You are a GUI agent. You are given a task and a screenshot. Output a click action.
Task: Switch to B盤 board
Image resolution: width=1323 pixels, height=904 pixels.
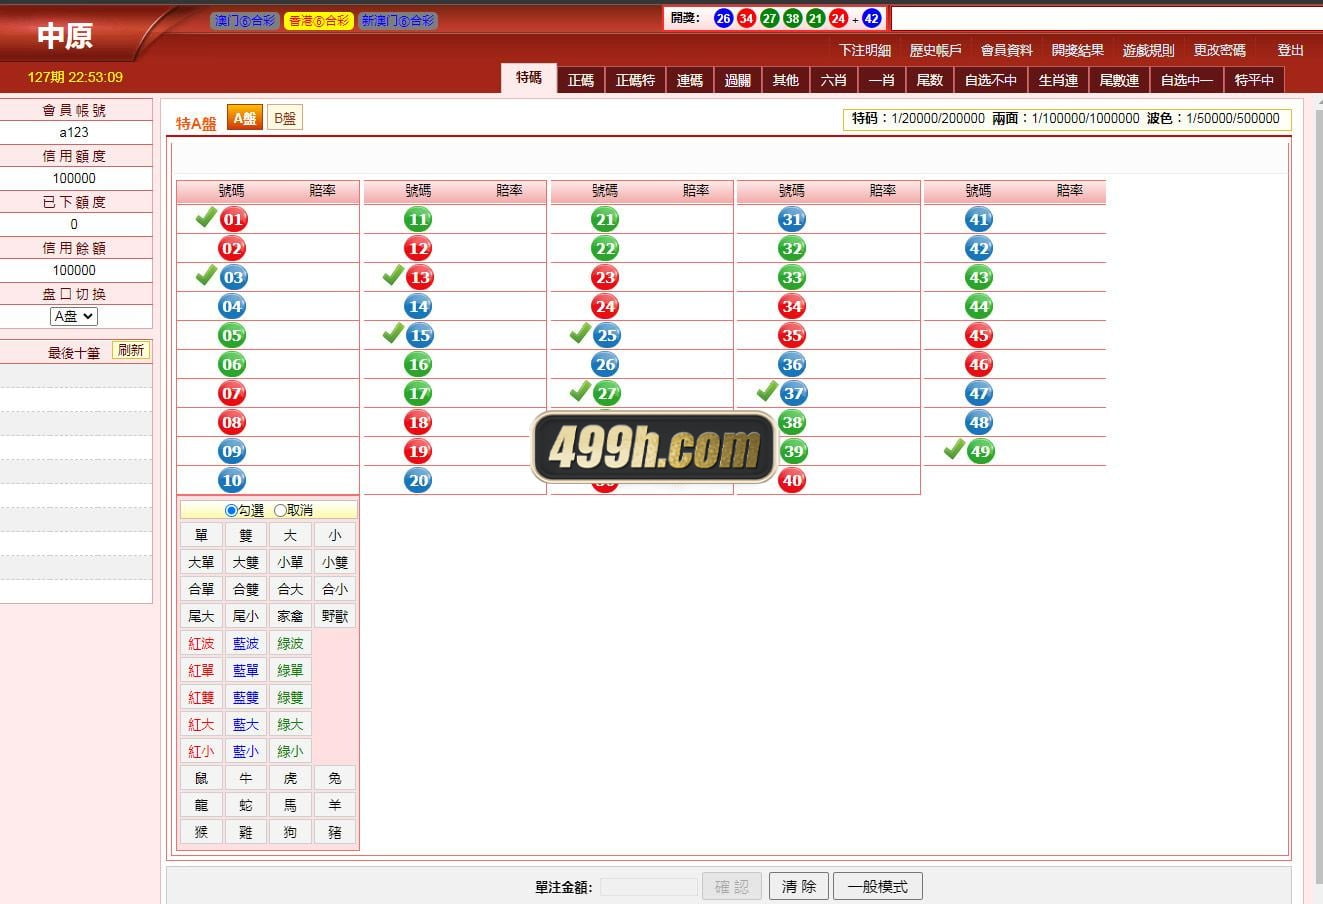pyautogui.click(x=285, y=118)
